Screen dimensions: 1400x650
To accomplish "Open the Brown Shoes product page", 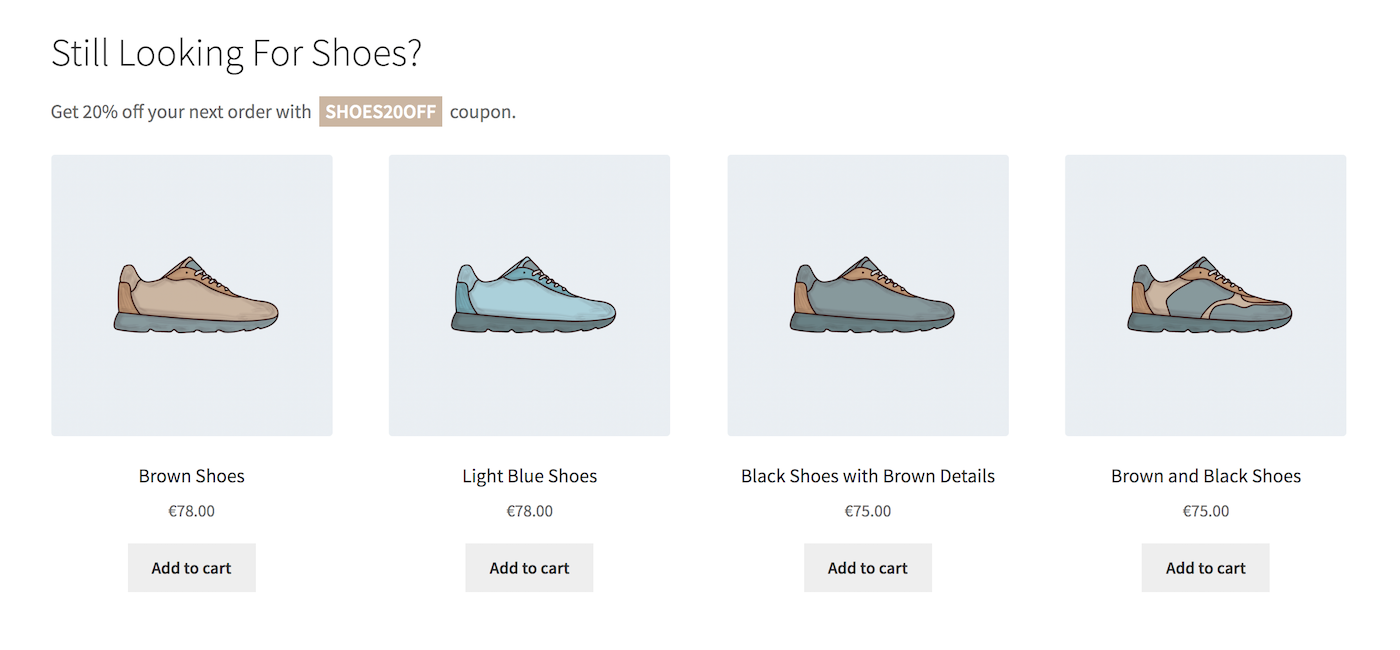I will click(x=191, y=476).
